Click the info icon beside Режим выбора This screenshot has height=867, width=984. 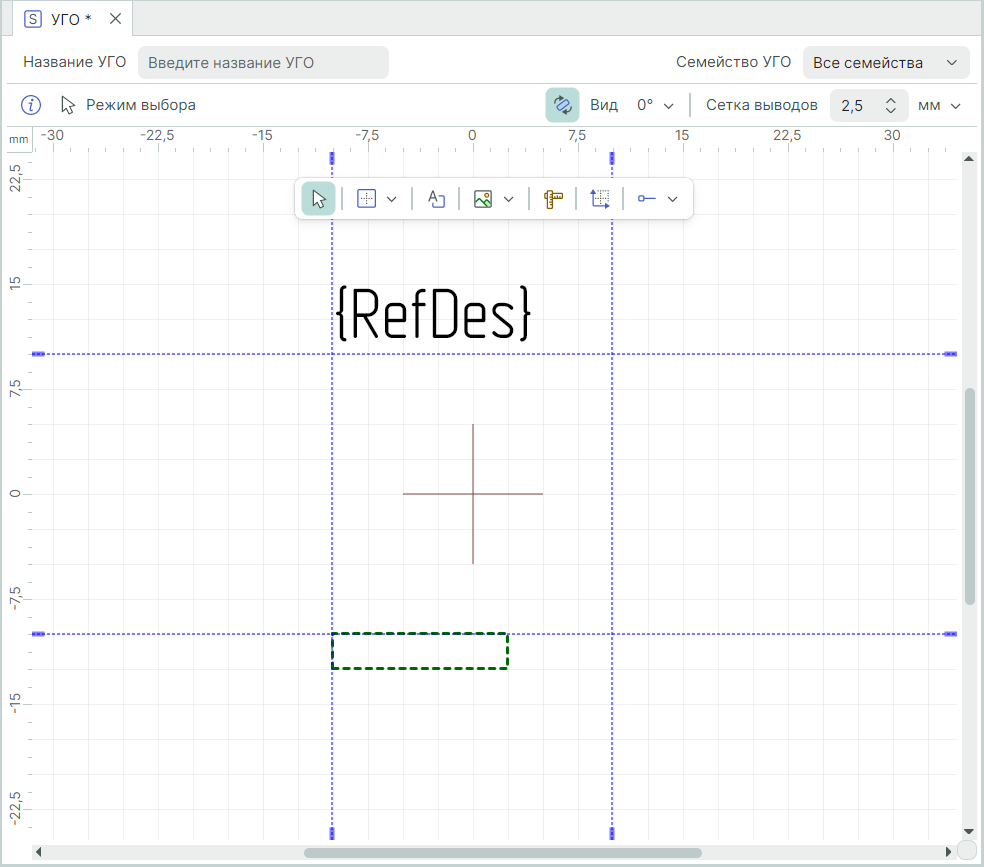click(x=31, y=105)
